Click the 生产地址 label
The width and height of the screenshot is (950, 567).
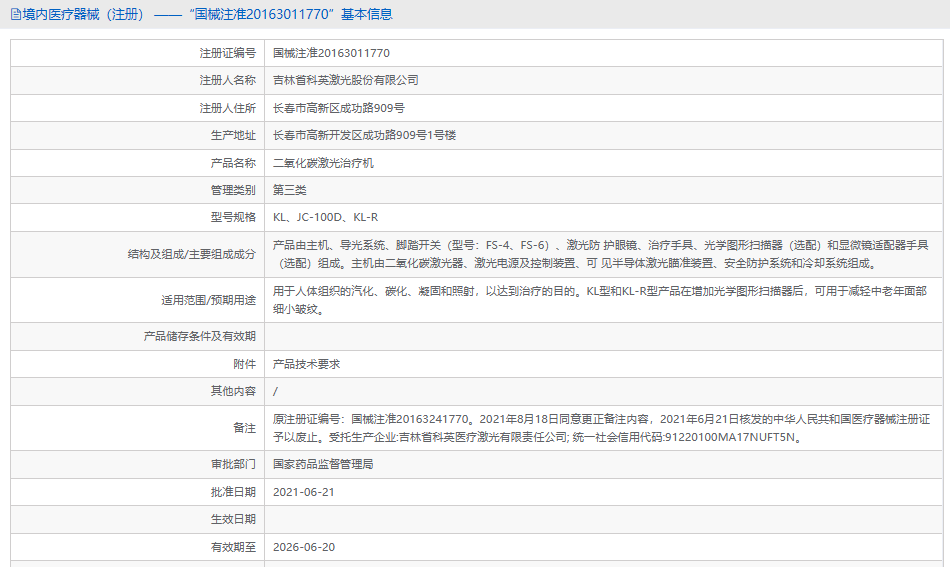(233, 135)
